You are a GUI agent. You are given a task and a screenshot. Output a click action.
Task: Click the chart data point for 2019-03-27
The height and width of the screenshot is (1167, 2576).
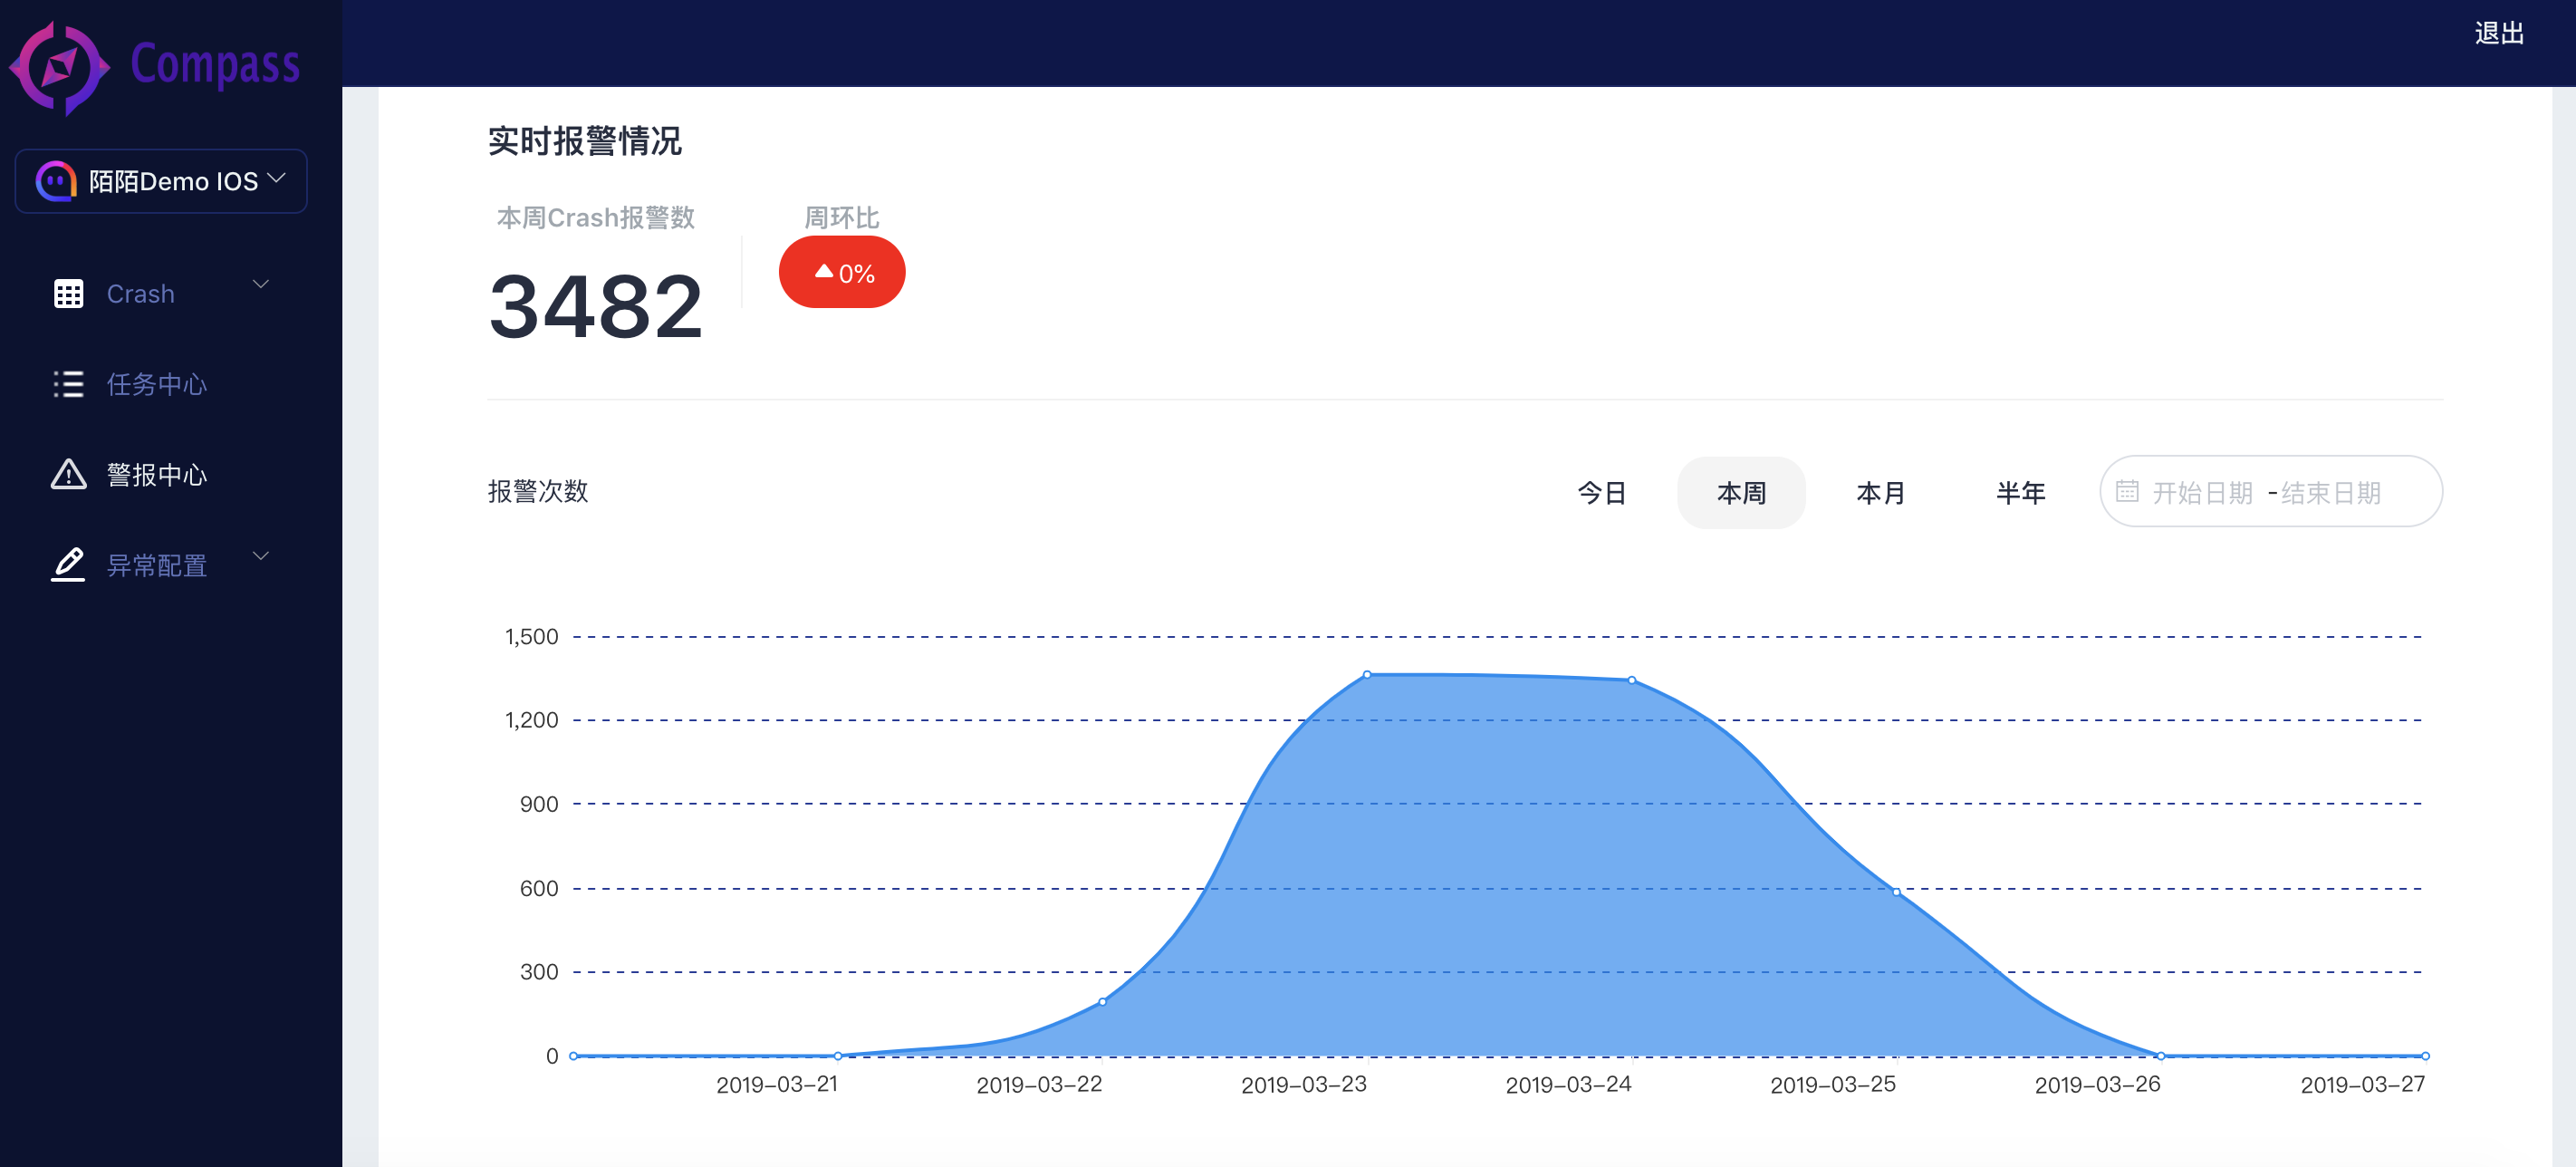click(x=2426, y=1056)
